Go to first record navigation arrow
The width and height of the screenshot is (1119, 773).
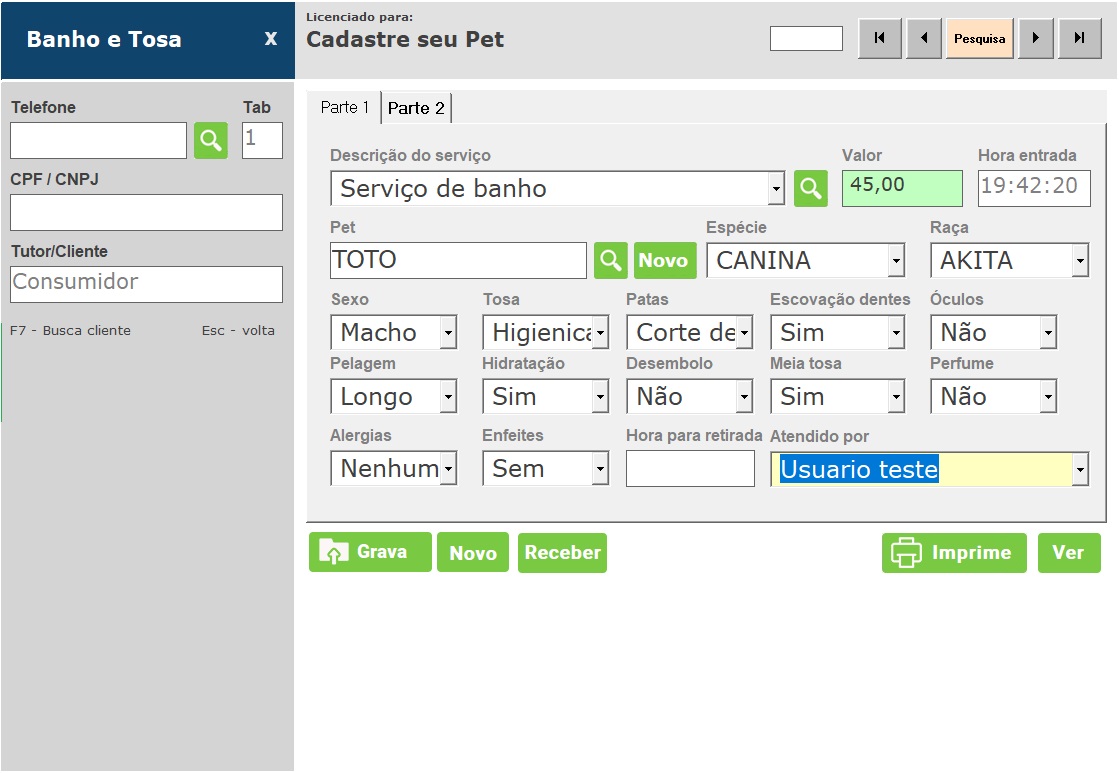(880, 39)
